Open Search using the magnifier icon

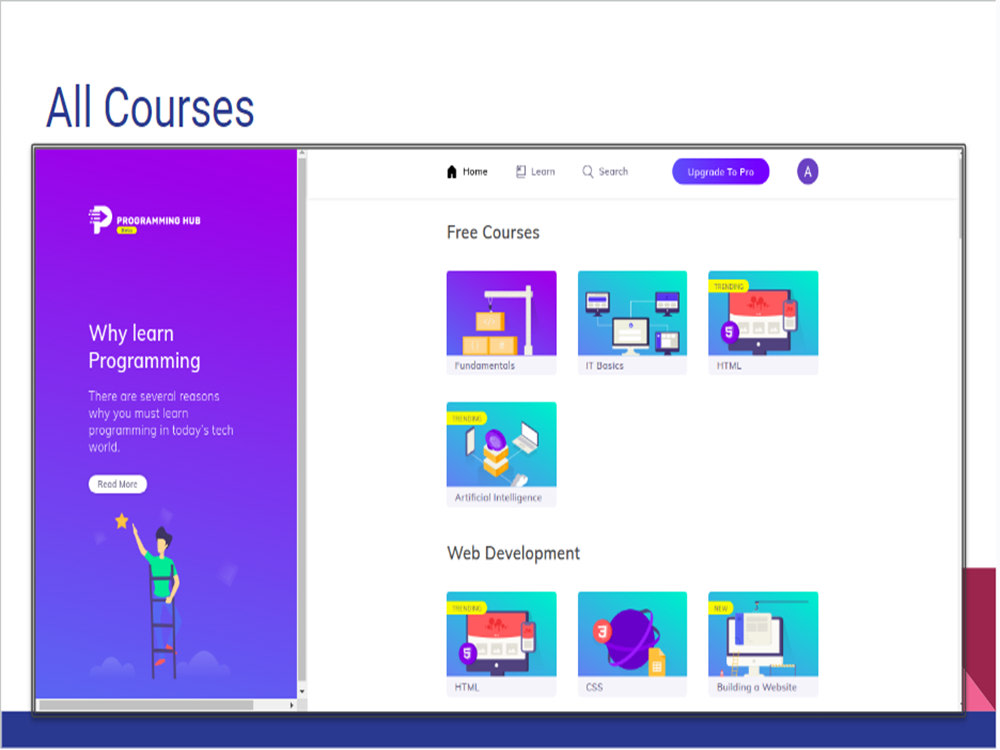coord(587,171)
